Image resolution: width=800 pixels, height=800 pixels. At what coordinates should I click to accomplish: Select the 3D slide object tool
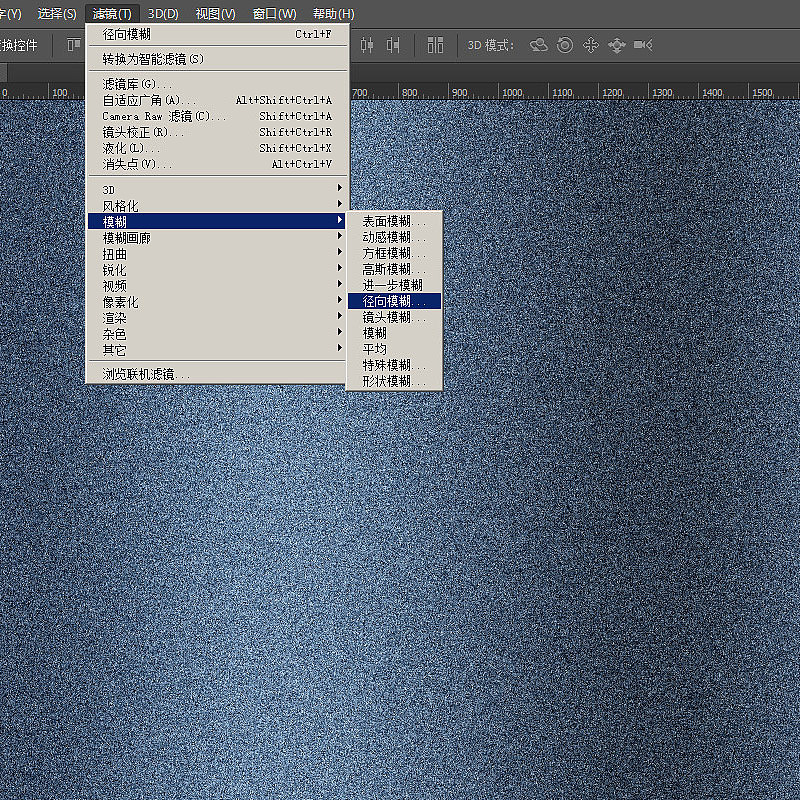click(617, 45)
